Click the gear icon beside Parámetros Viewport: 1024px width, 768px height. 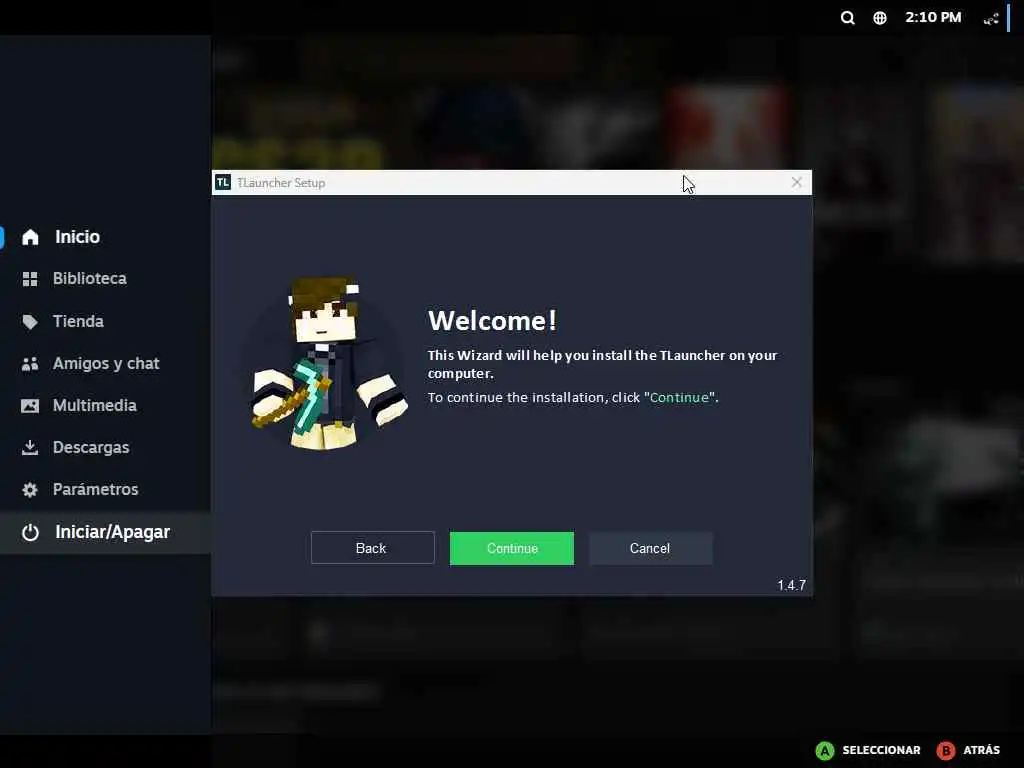[x=30, y=490]
